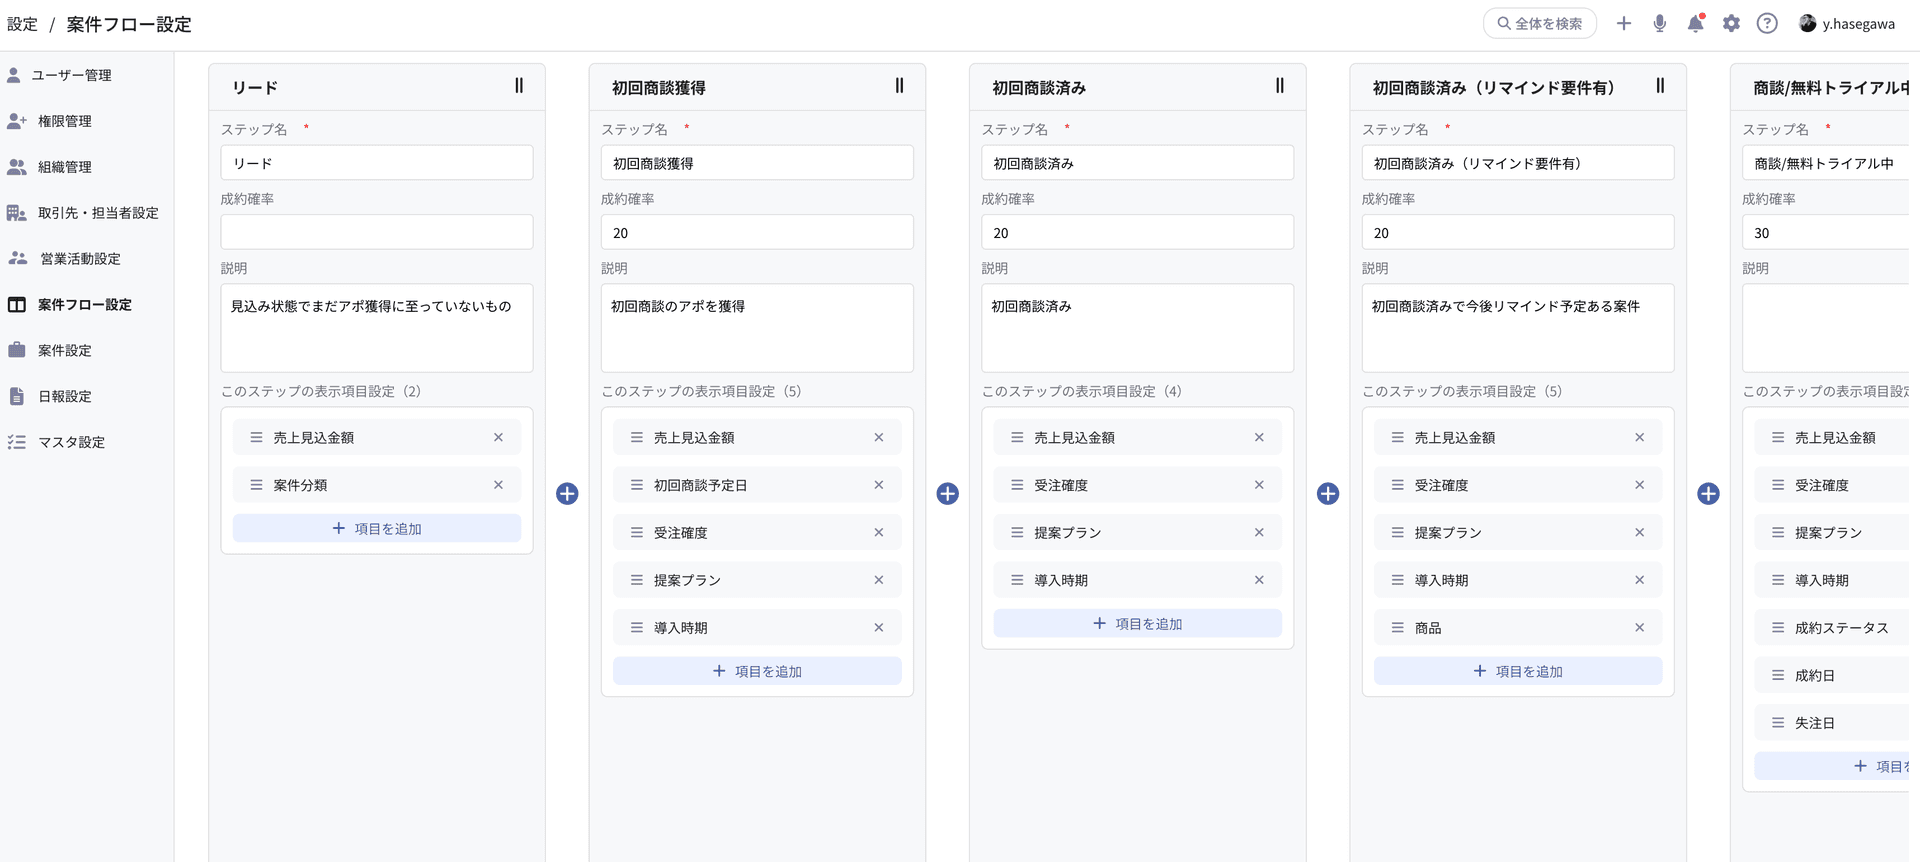The width and height of the screenshot is (1920, 862).
Task: Remove 初回商談予定日 from 初回商談獲得 step
Action: click(878, 485)
